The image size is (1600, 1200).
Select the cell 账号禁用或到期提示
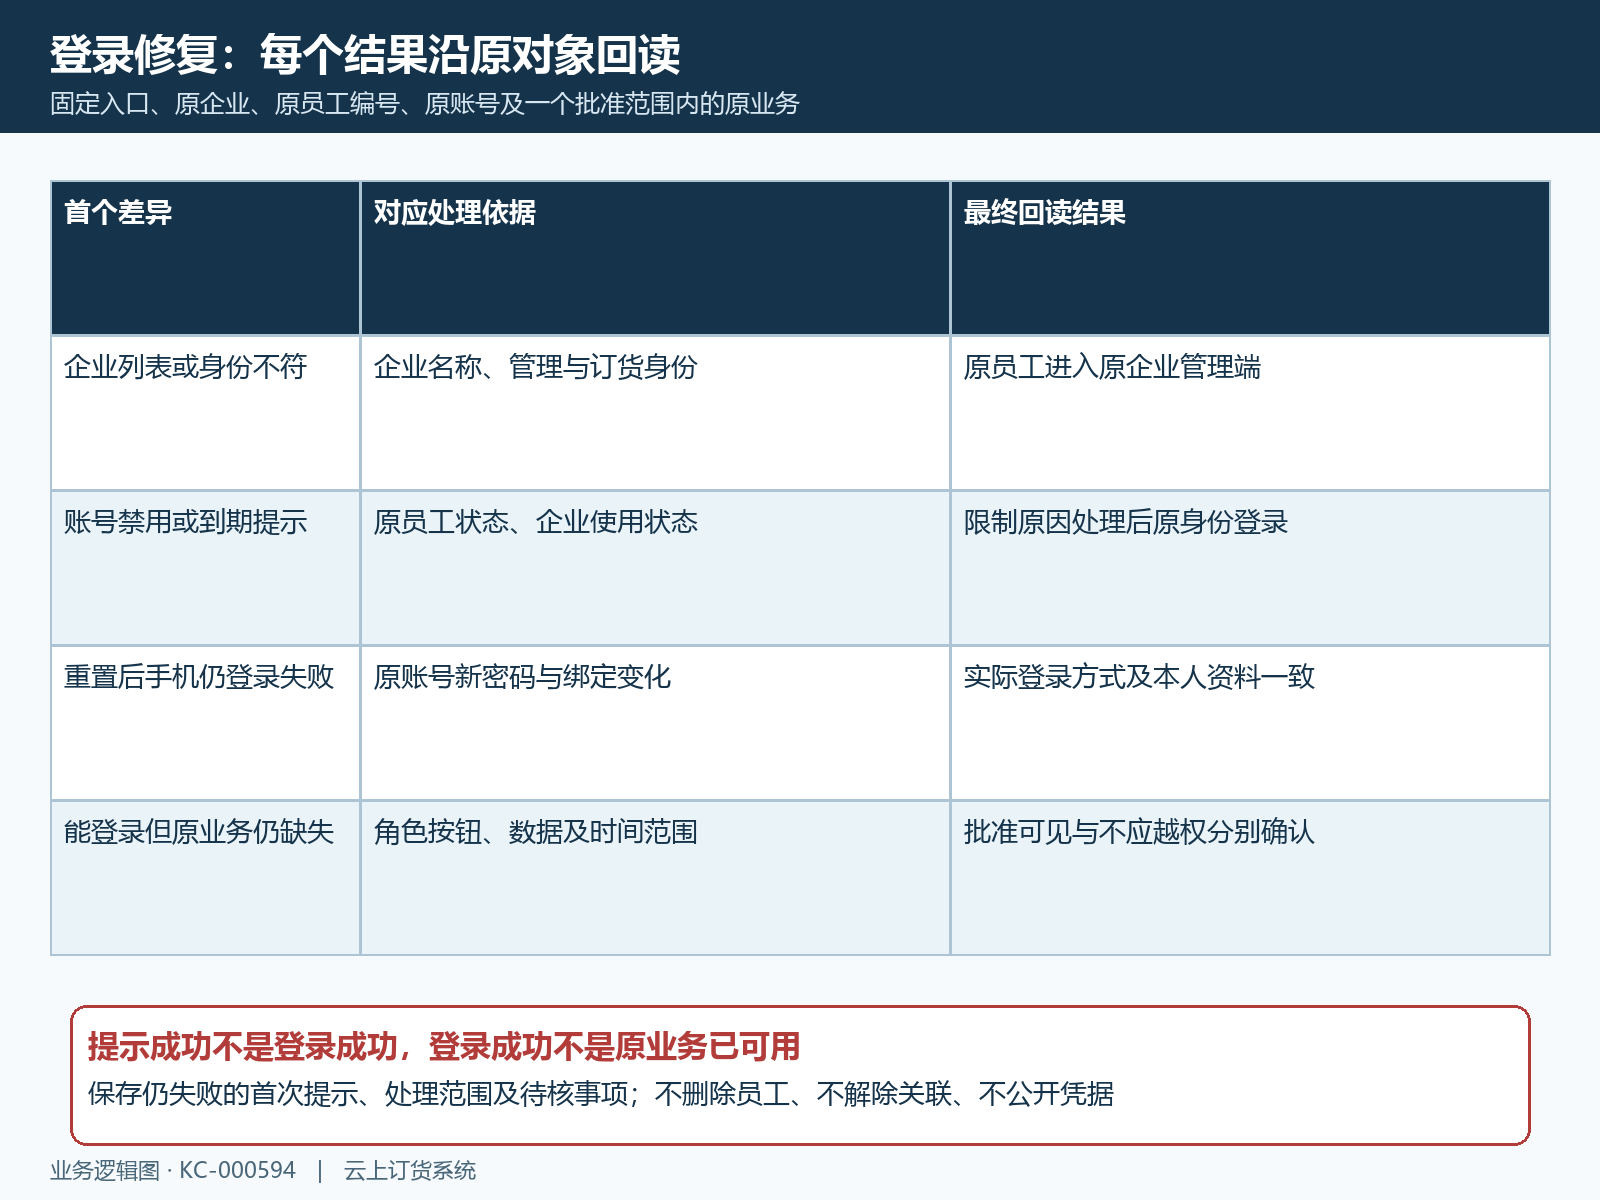[205, 568]
